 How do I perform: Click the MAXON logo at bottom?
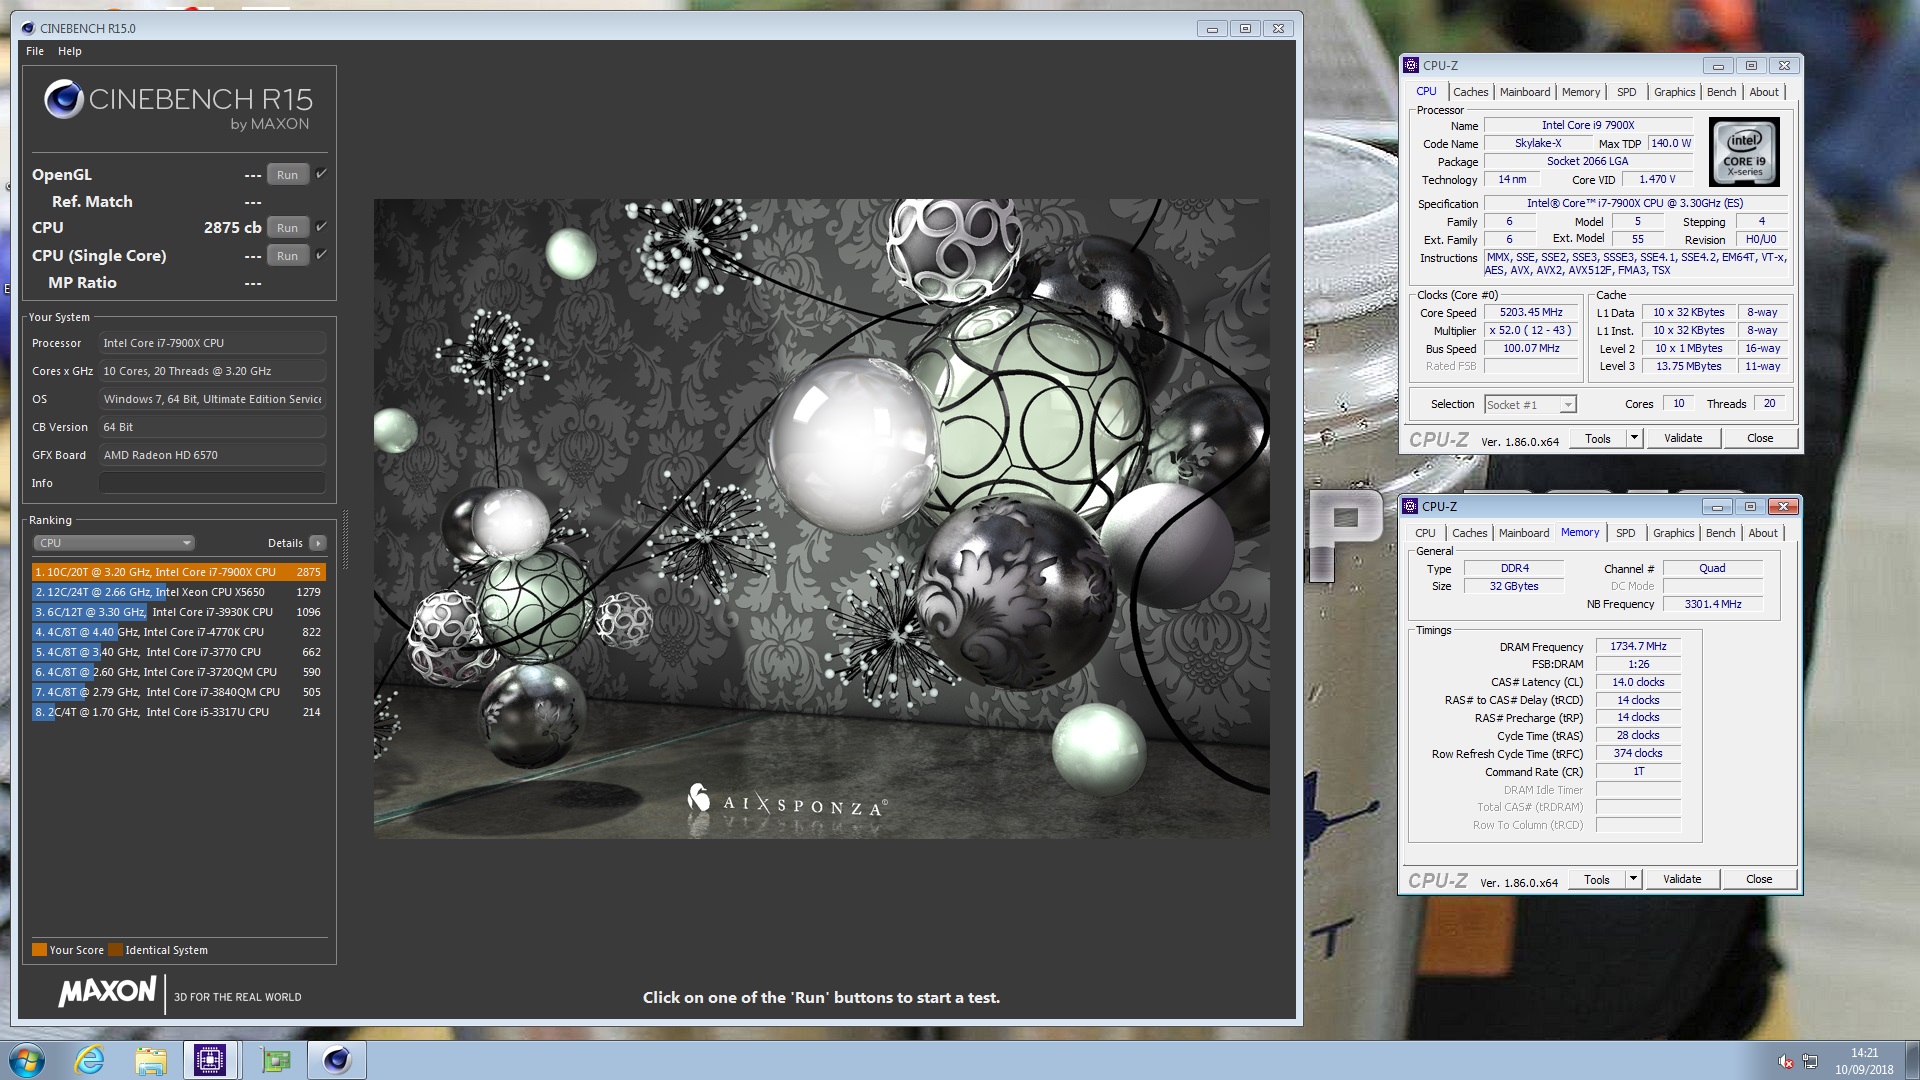pyautogui.click(x=107, y=992)
